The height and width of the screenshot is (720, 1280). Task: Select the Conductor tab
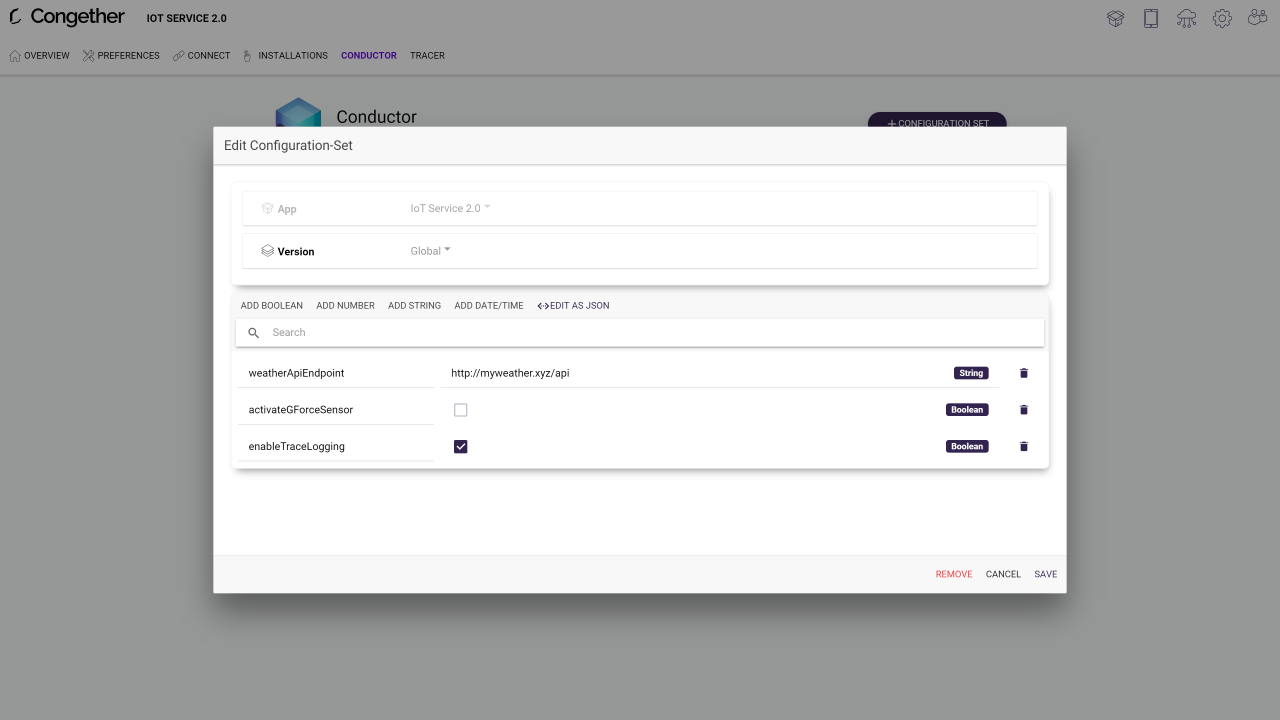[369, 56]
